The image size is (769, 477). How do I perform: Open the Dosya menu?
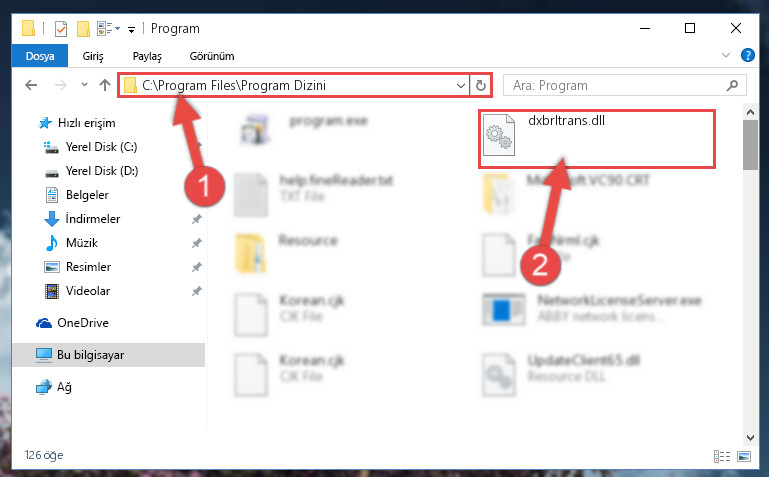[40, 56]
